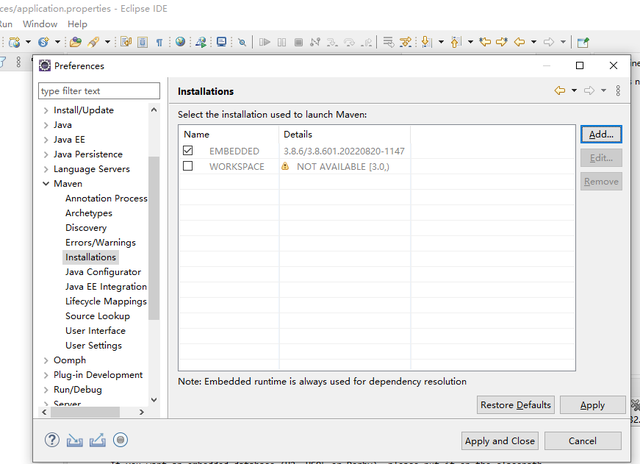Click the Export preferences icon

click(98, 440)
